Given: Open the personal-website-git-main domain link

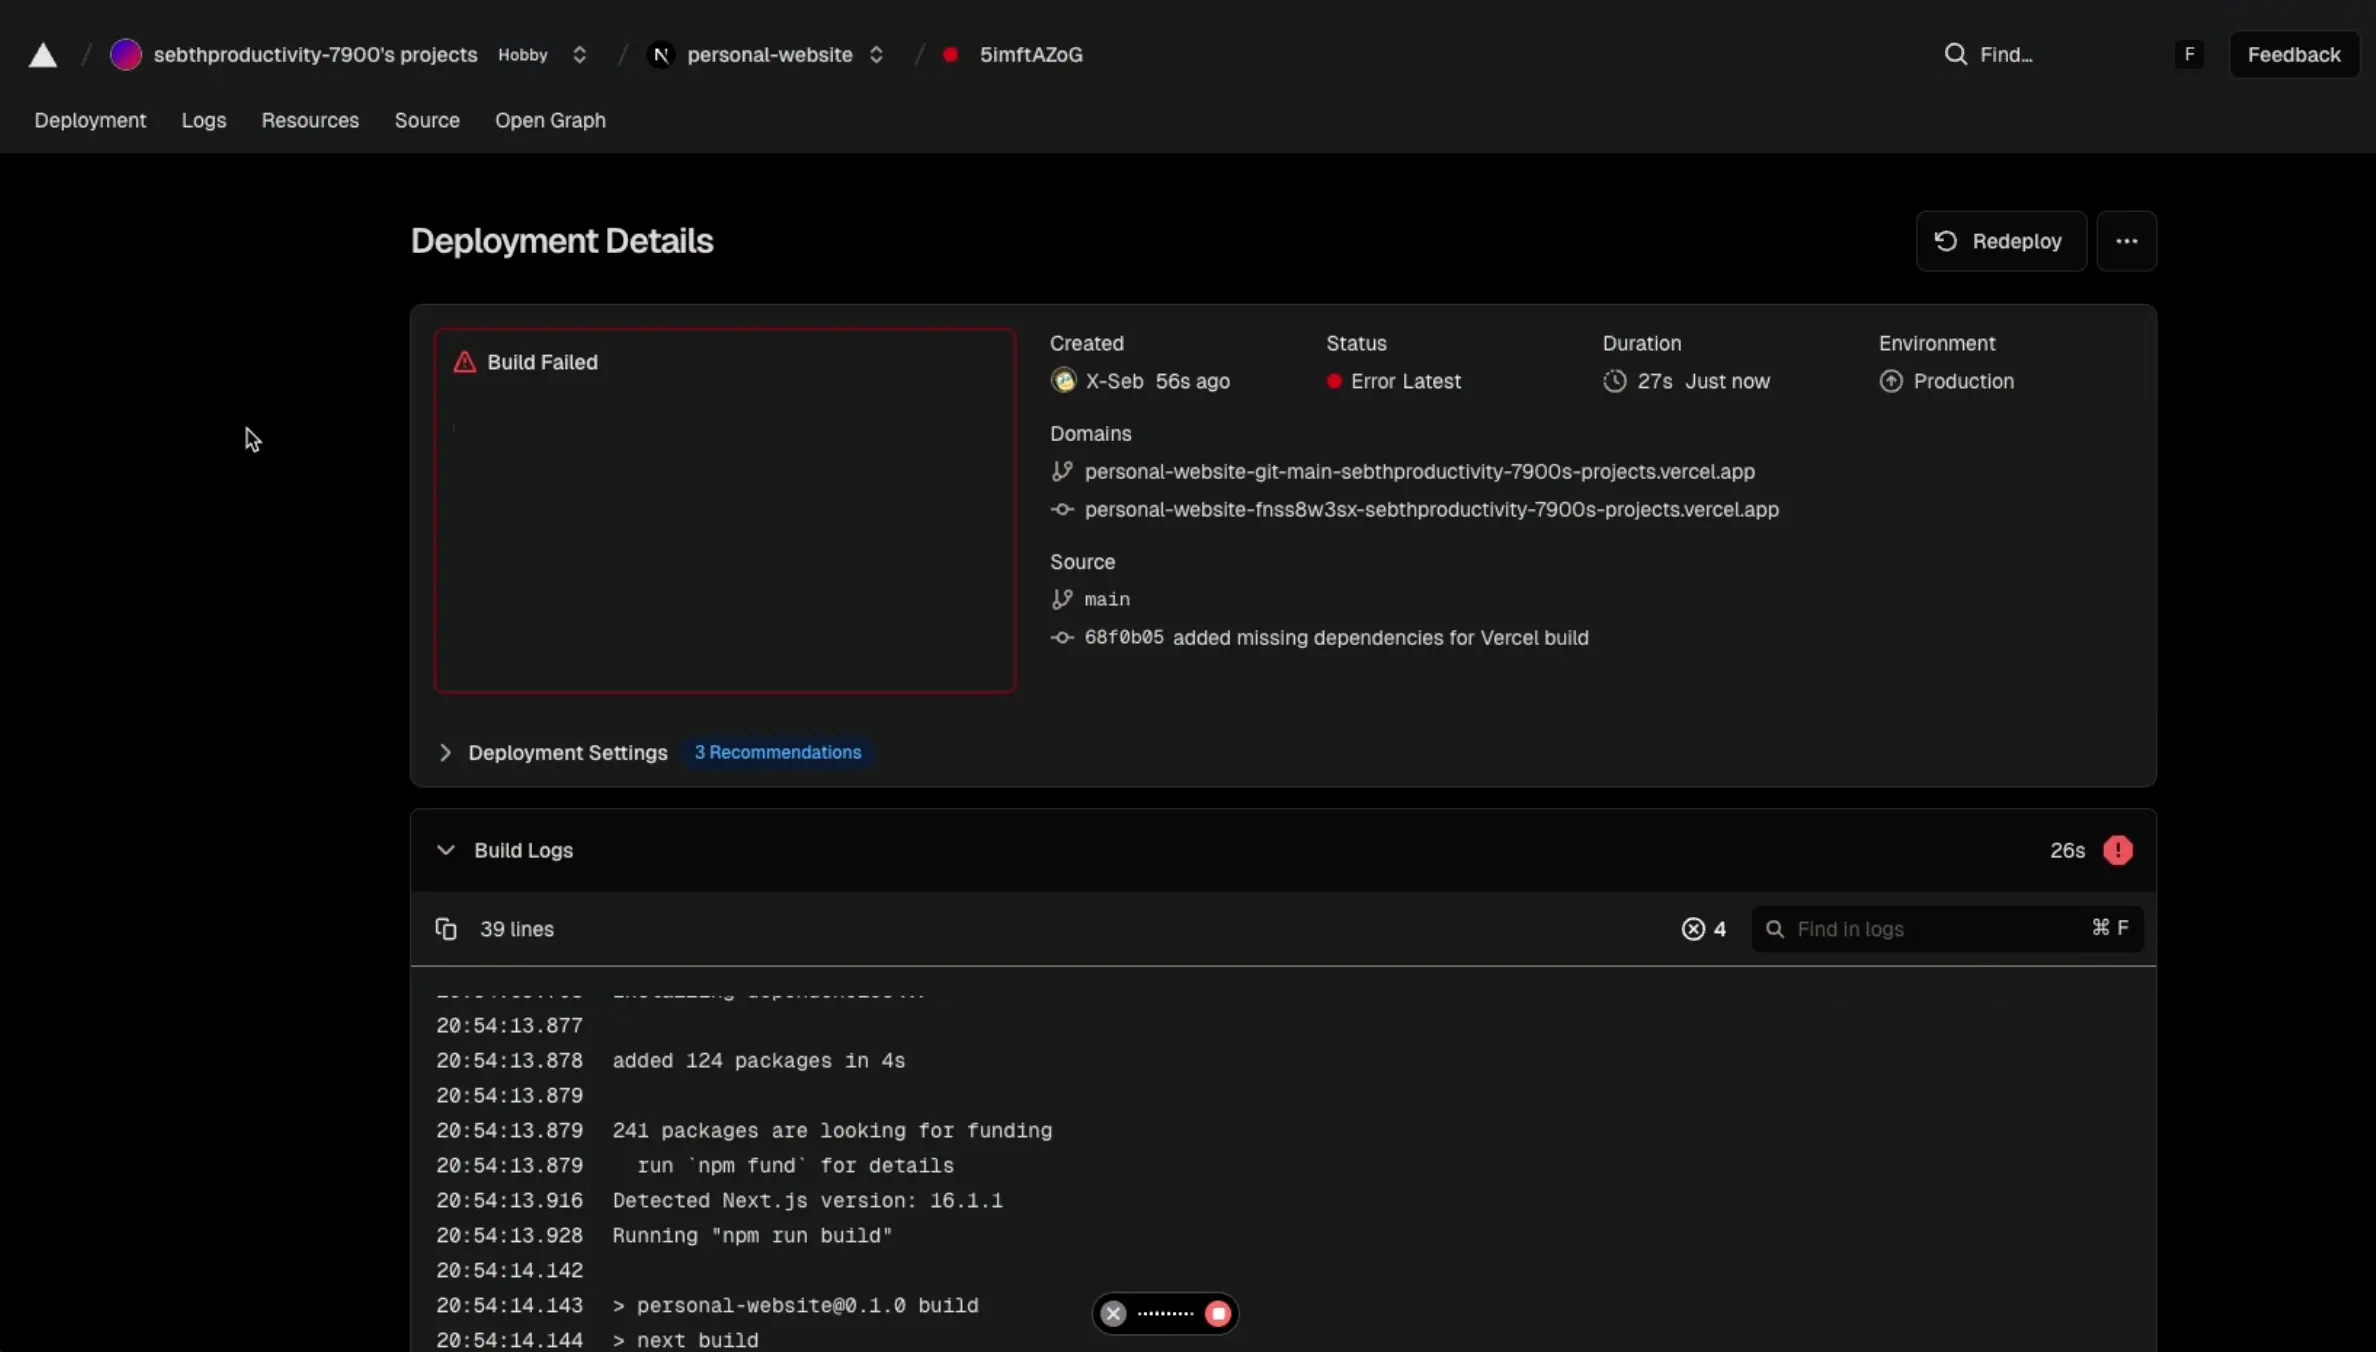Looking at the screenshot, I should [1419, 471].
